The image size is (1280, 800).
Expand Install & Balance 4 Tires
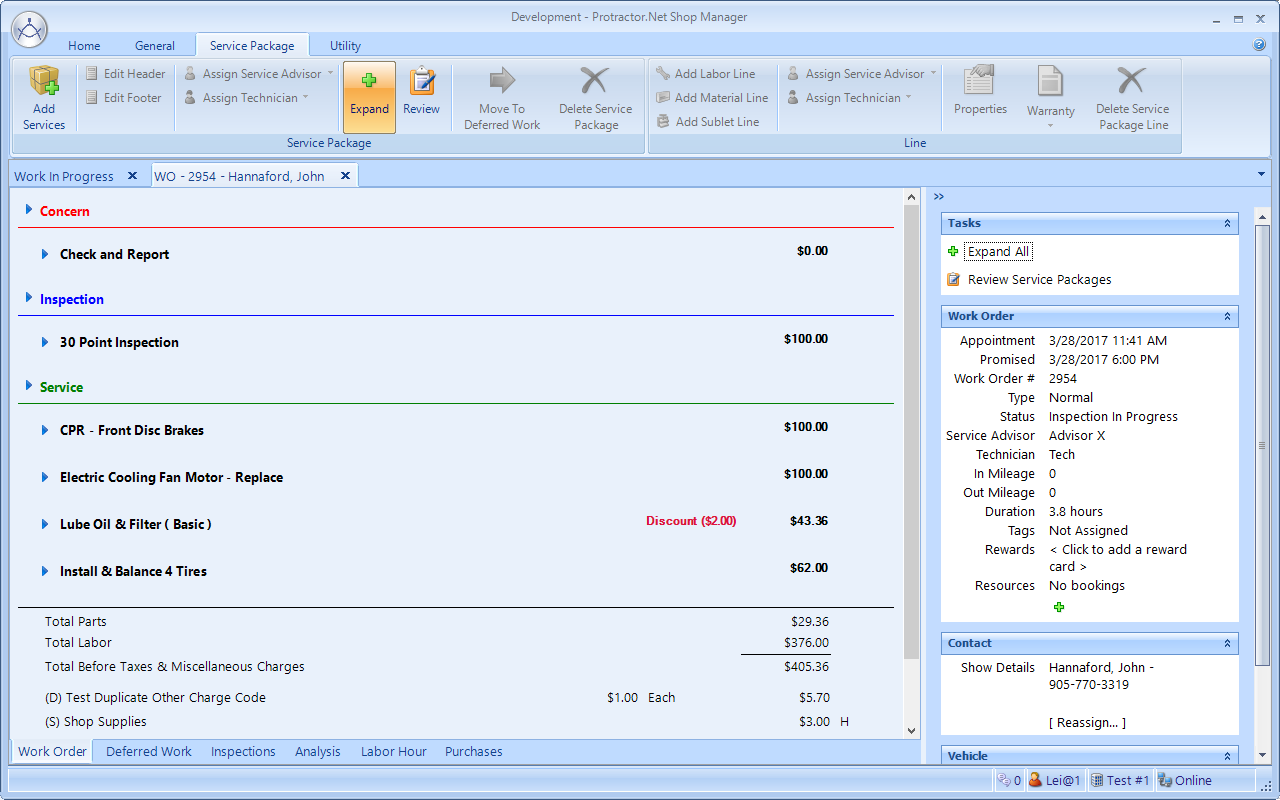(x=45, y=571)
